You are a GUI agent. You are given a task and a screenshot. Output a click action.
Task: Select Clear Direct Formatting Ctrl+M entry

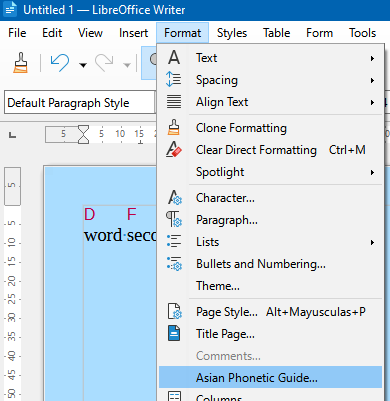click(270, 150)
